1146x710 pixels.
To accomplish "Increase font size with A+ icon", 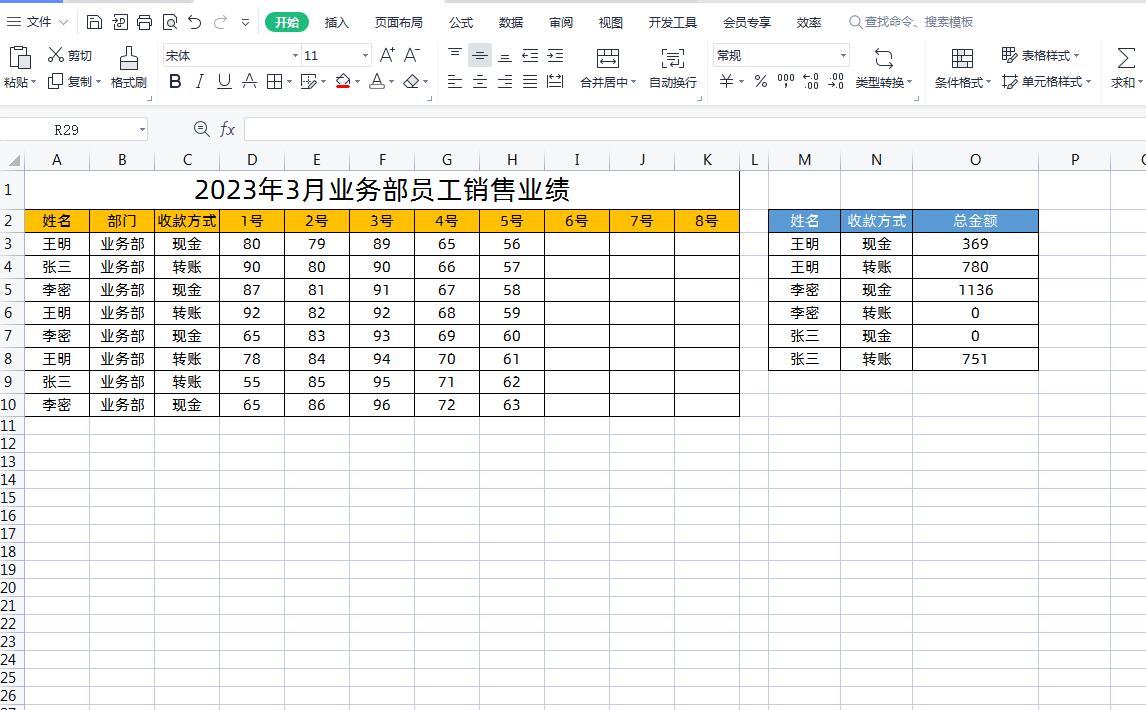I will point(387,55).
